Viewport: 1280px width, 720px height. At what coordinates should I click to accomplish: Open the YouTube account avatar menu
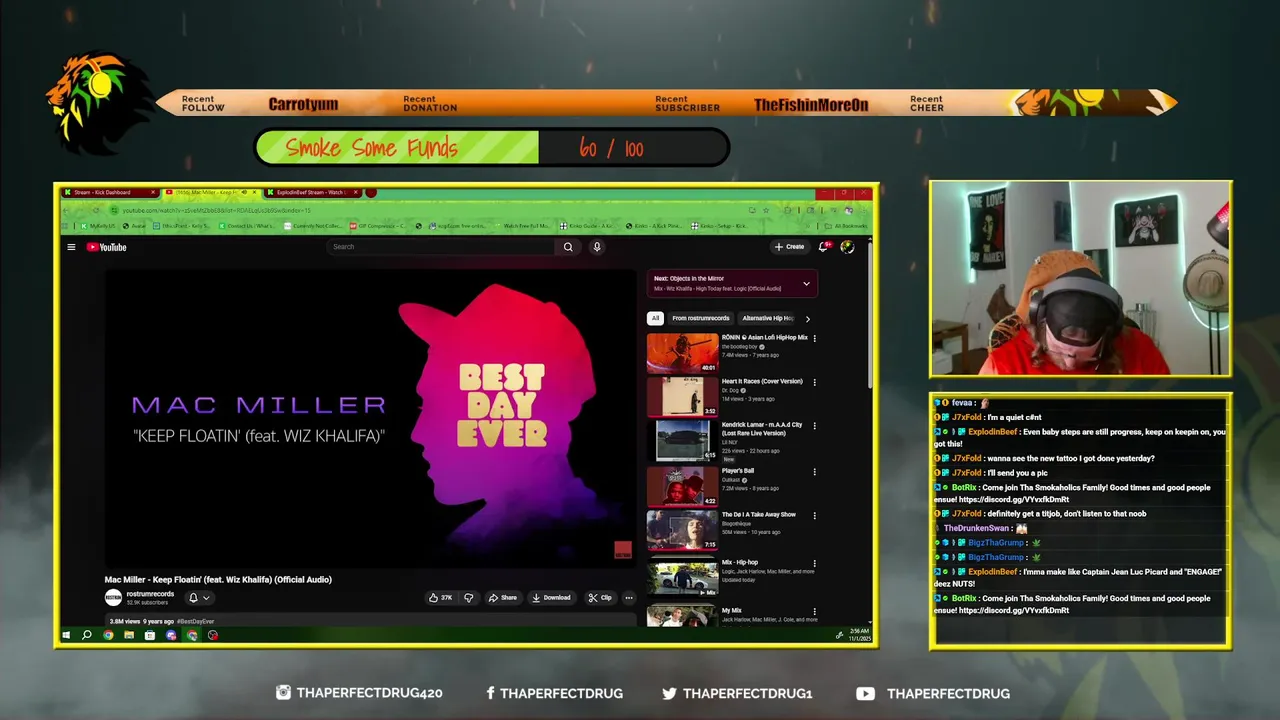[847, 247]
